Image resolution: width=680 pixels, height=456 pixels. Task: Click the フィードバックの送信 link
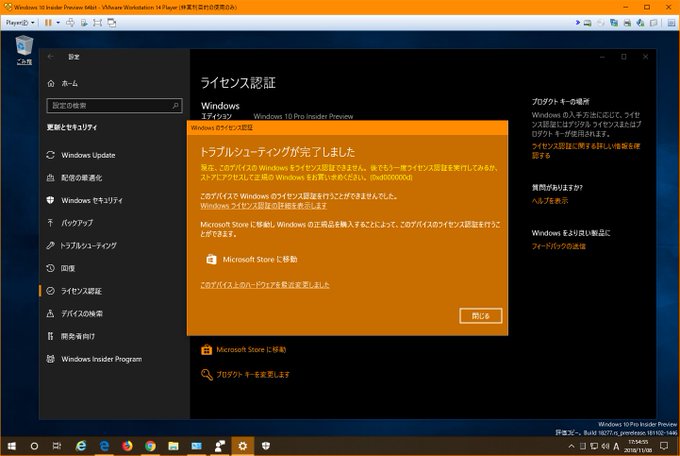point(559,246)
